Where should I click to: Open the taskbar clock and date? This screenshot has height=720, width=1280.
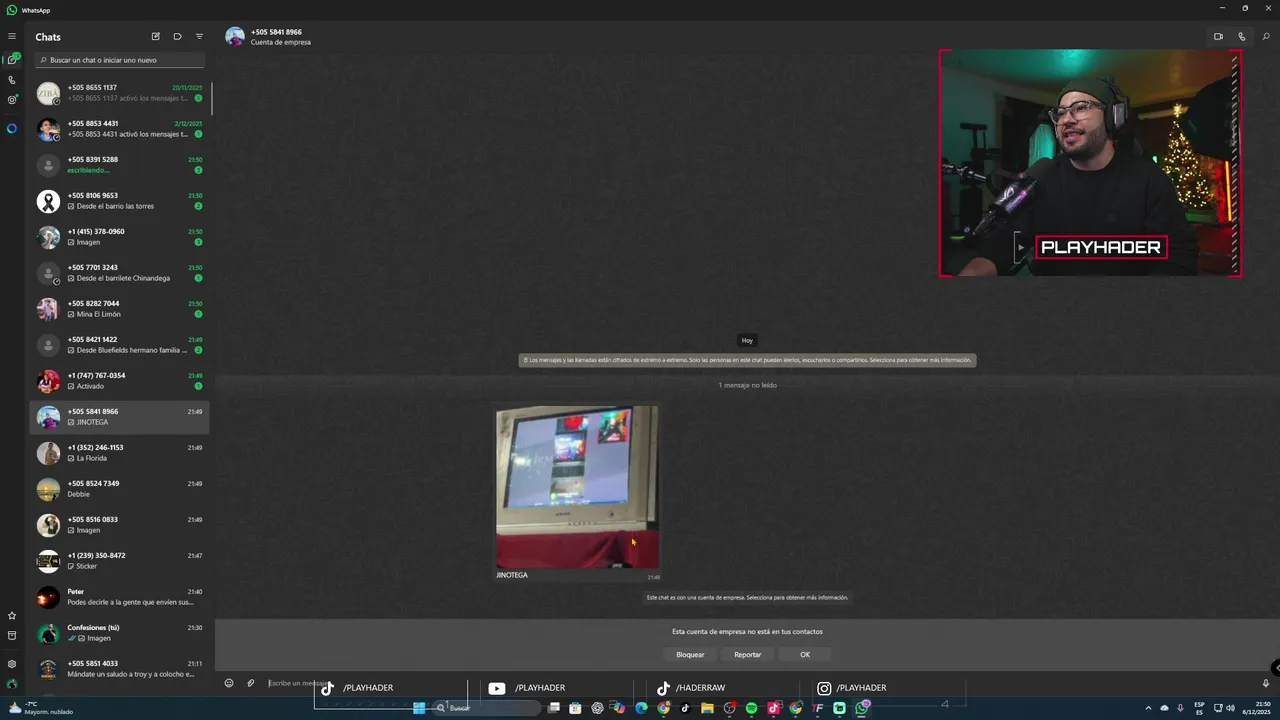[1255, 708]
